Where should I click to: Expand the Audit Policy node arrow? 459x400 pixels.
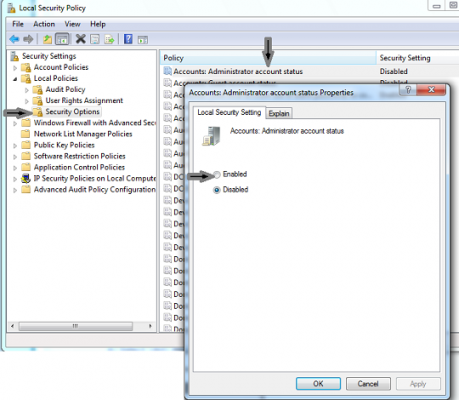click(x=27, y=90)
